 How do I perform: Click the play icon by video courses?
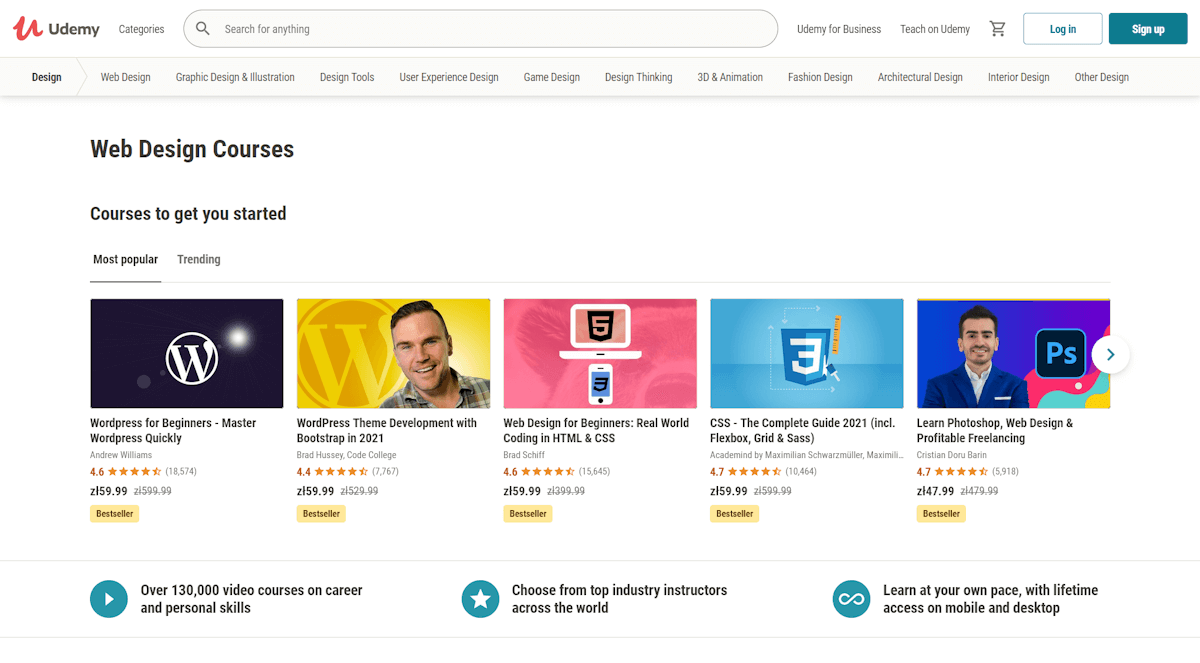coord(109,599)
